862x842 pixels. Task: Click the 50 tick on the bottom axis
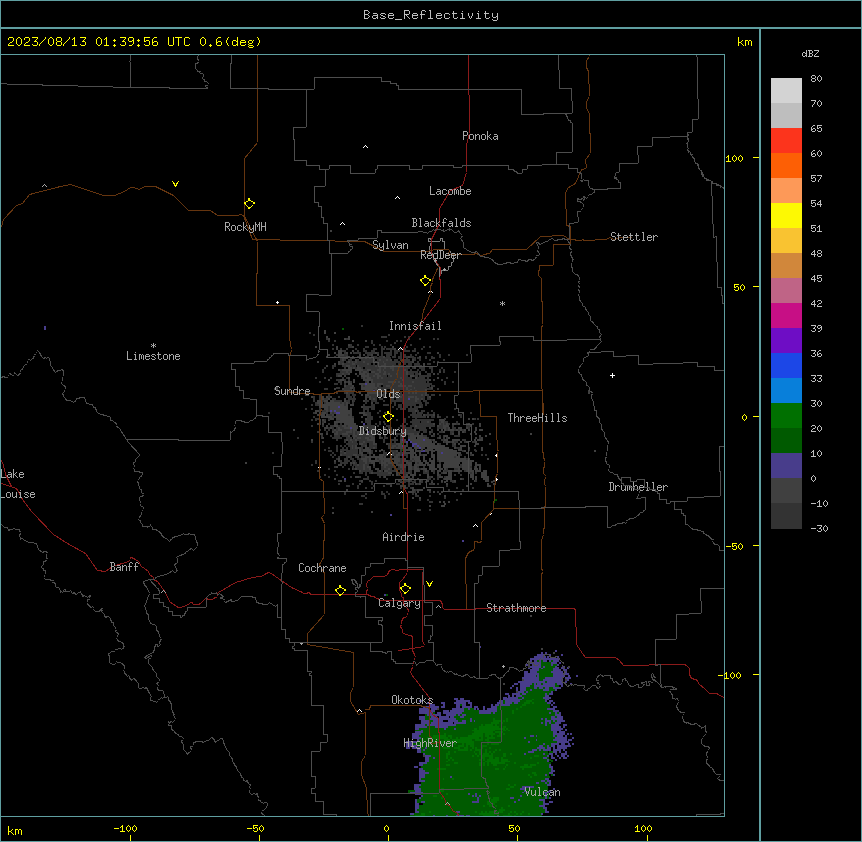coord(515,828)
